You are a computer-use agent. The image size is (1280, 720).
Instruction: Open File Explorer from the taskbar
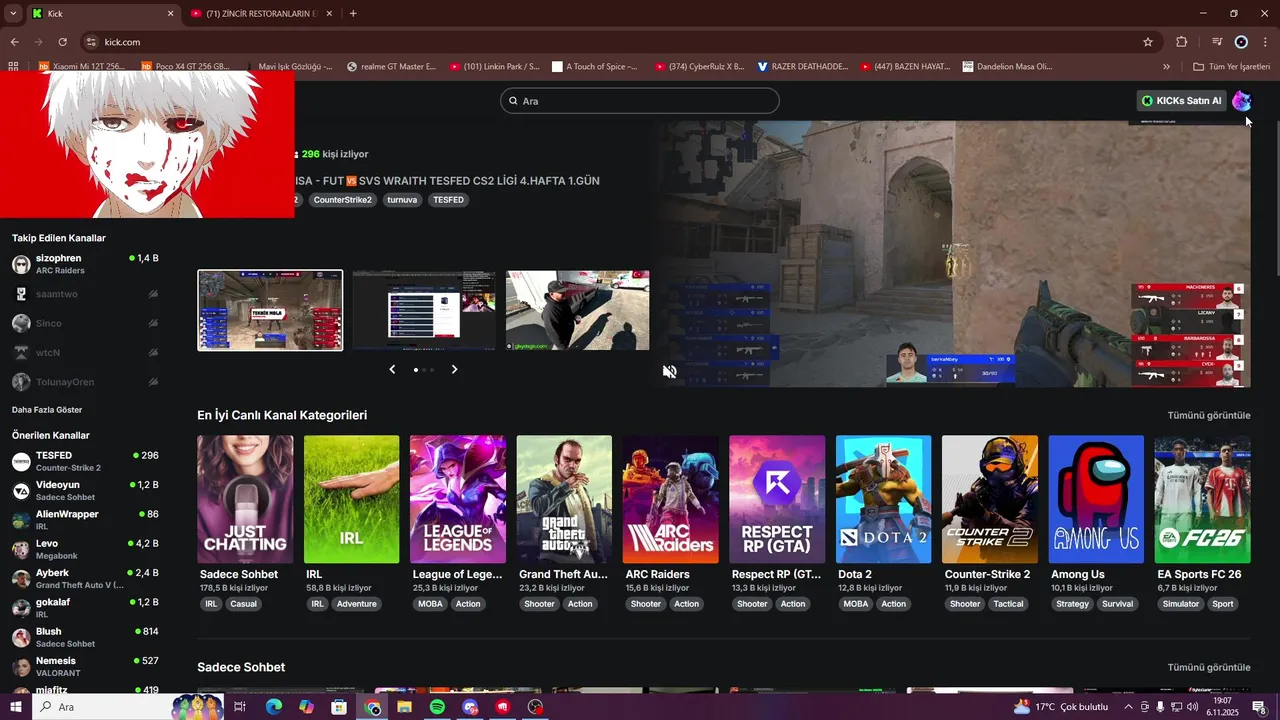pyautogui.click(x=404, y=707)
